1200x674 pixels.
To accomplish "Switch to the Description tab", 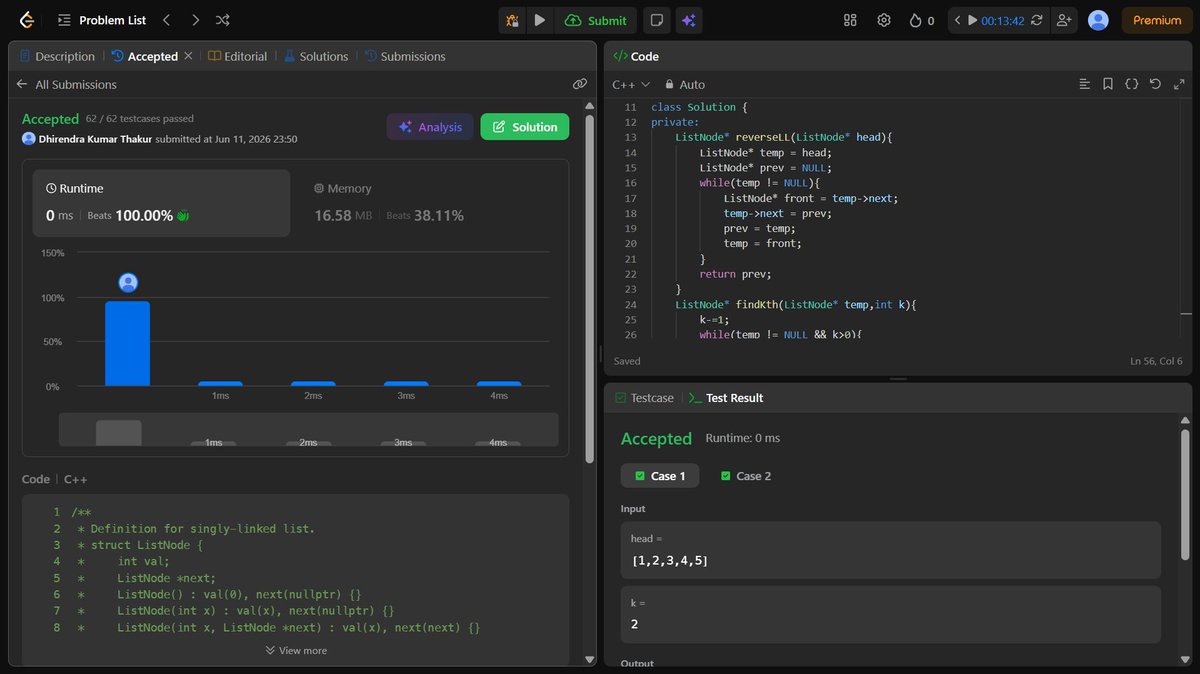I will pyautogui.click(x=56, y=57).
